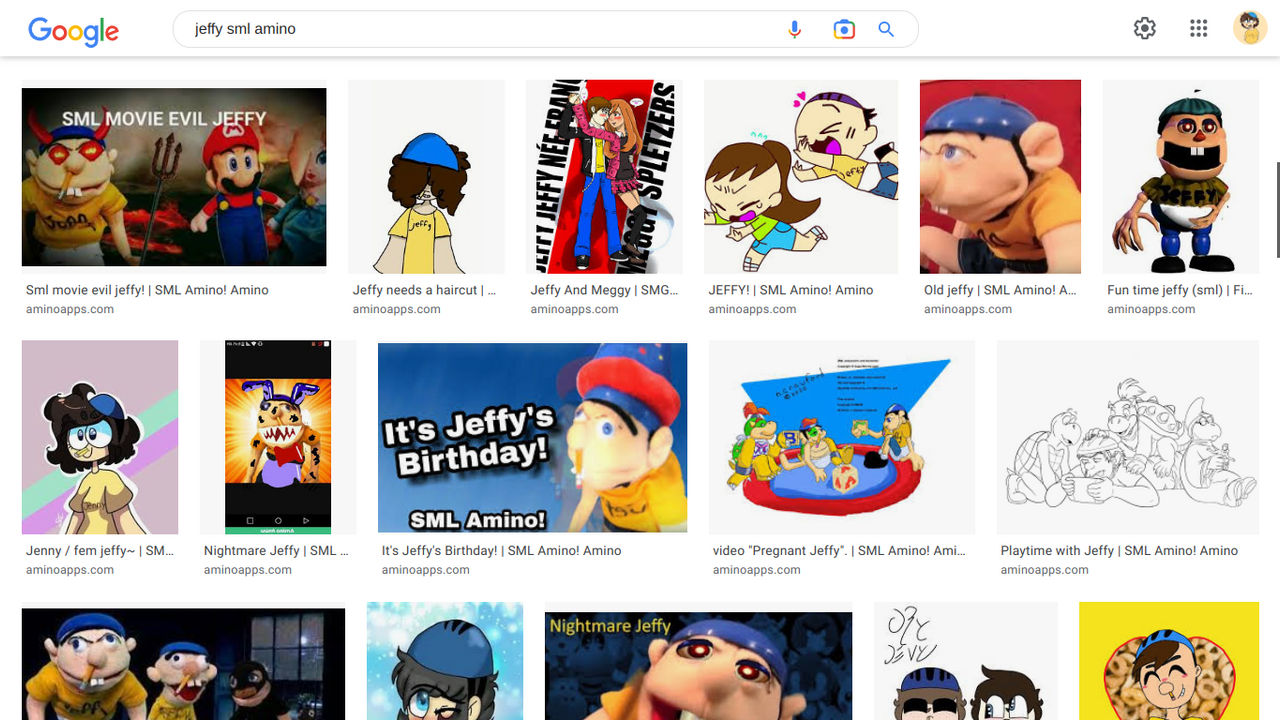
Task: Click the page scrollbar thumb
Action: 1276,209
